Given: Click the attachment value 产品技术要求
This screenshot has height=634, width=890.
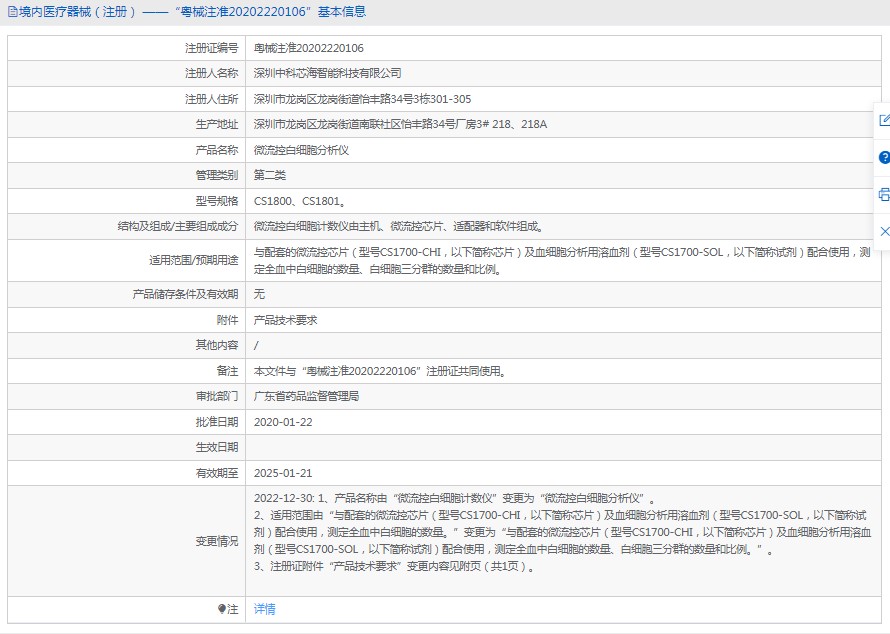Looking at the screenshot, I should tap(286, 320).
